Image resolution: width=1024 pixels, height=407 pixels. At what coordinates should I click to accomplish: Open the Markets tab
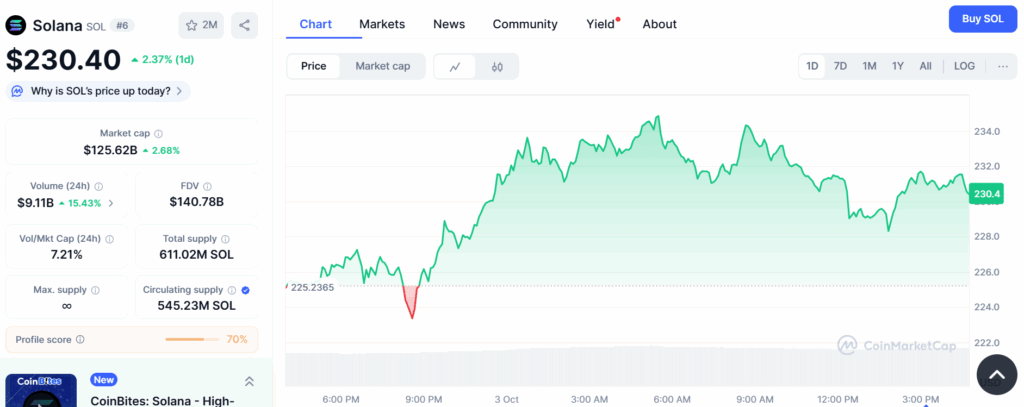pos(382,24)
